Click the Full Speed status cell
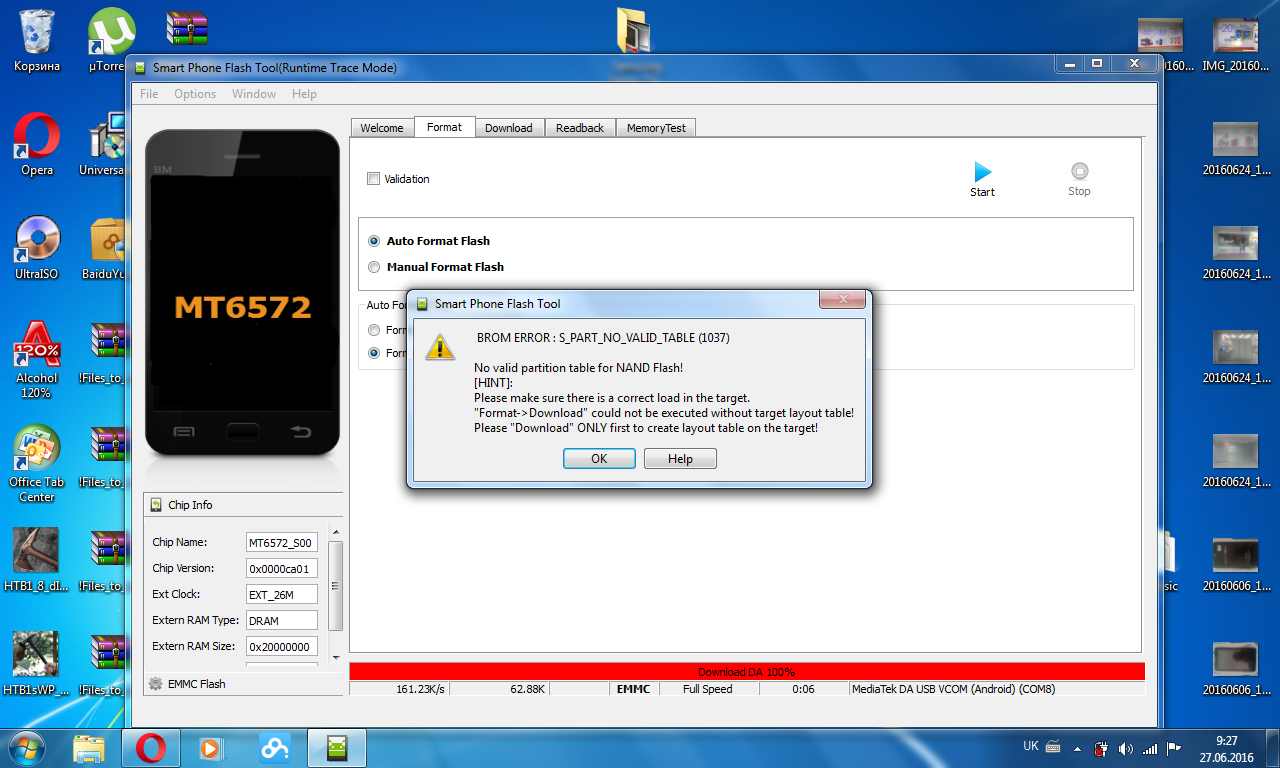 708,689
